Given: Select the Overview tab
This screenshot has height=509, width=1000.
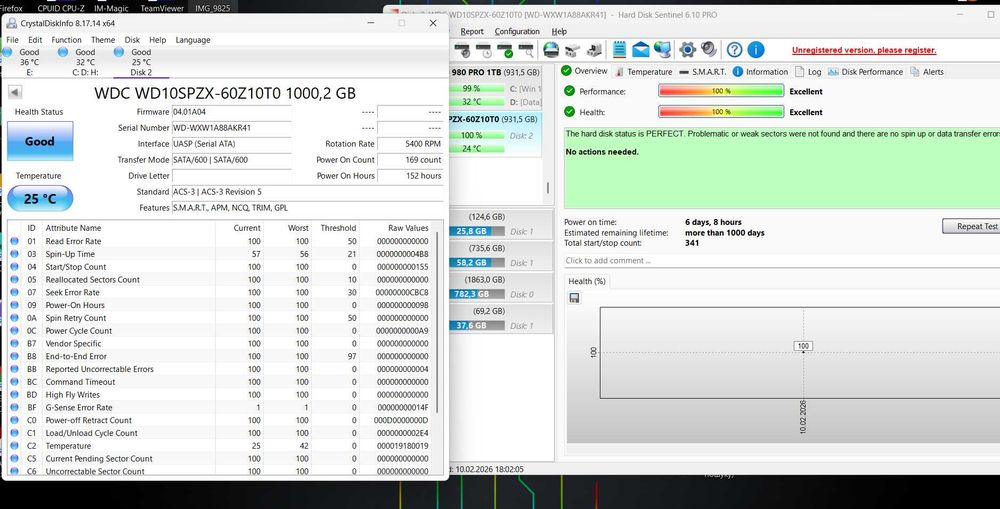Looking at the screenshot, I should pos(584,71).
